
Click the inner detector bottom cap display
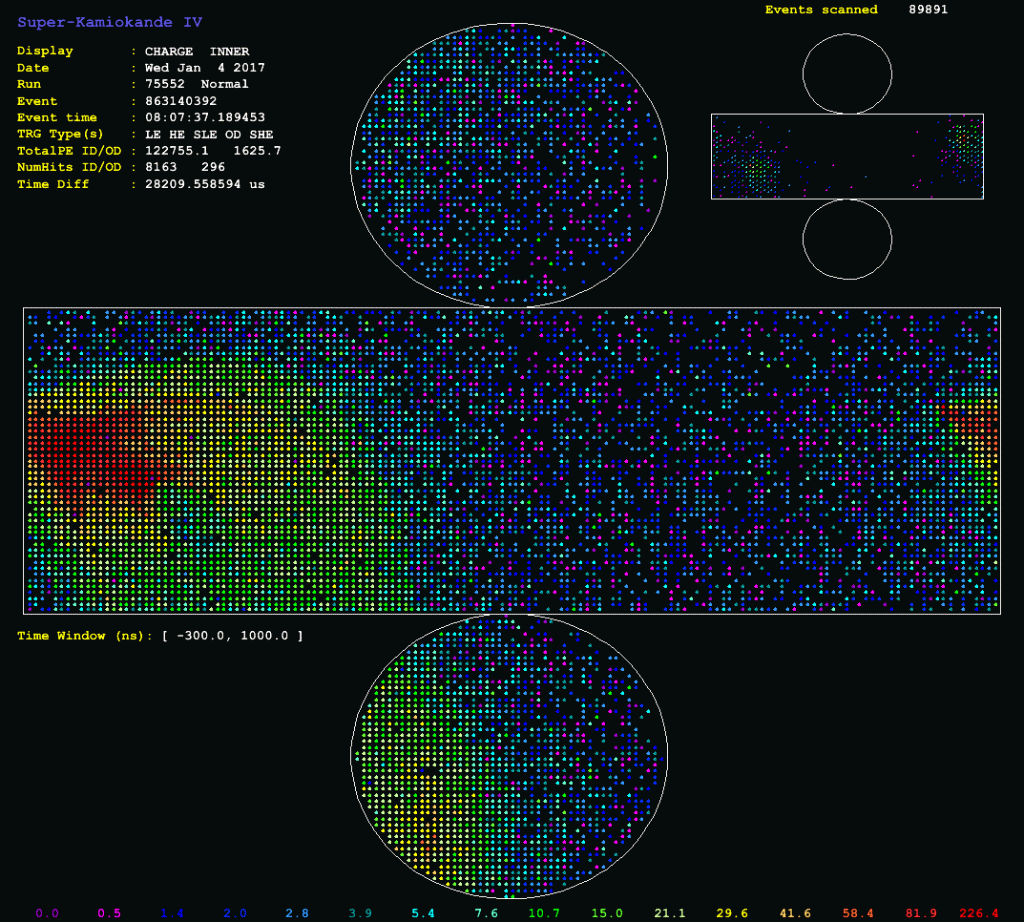[509, 756]
